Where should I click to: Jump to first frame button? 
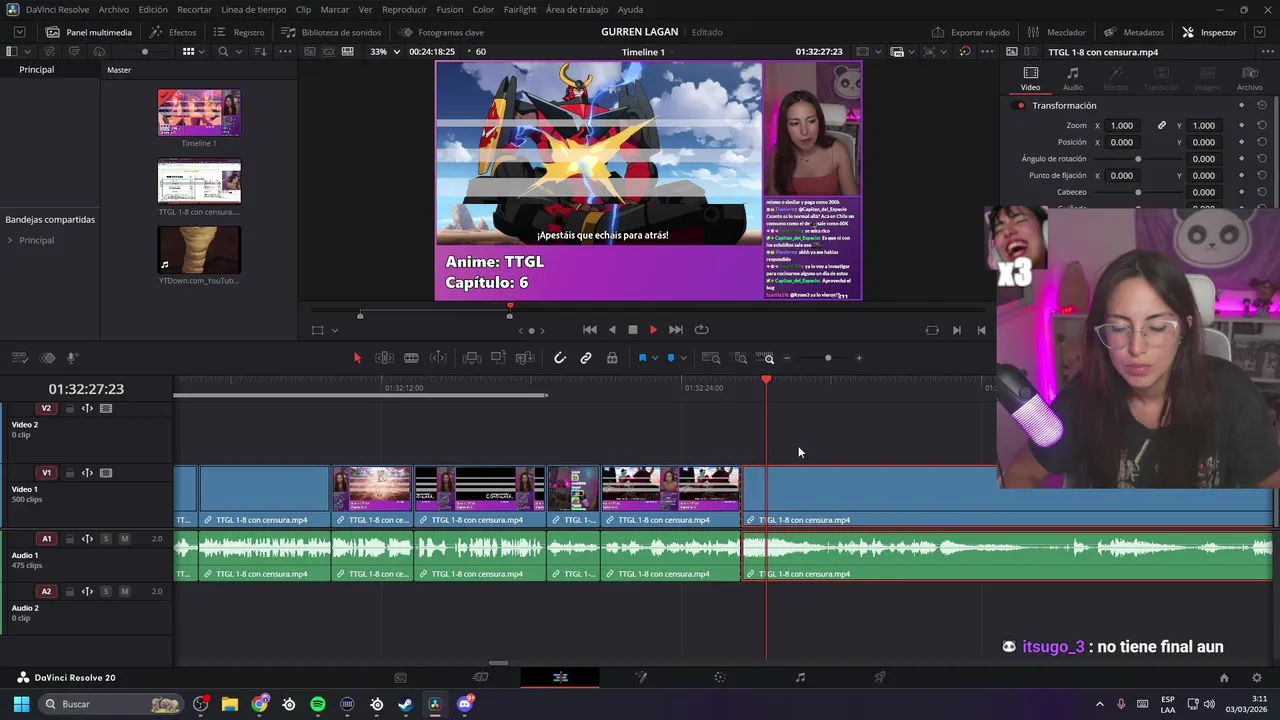tap(590, 330)
